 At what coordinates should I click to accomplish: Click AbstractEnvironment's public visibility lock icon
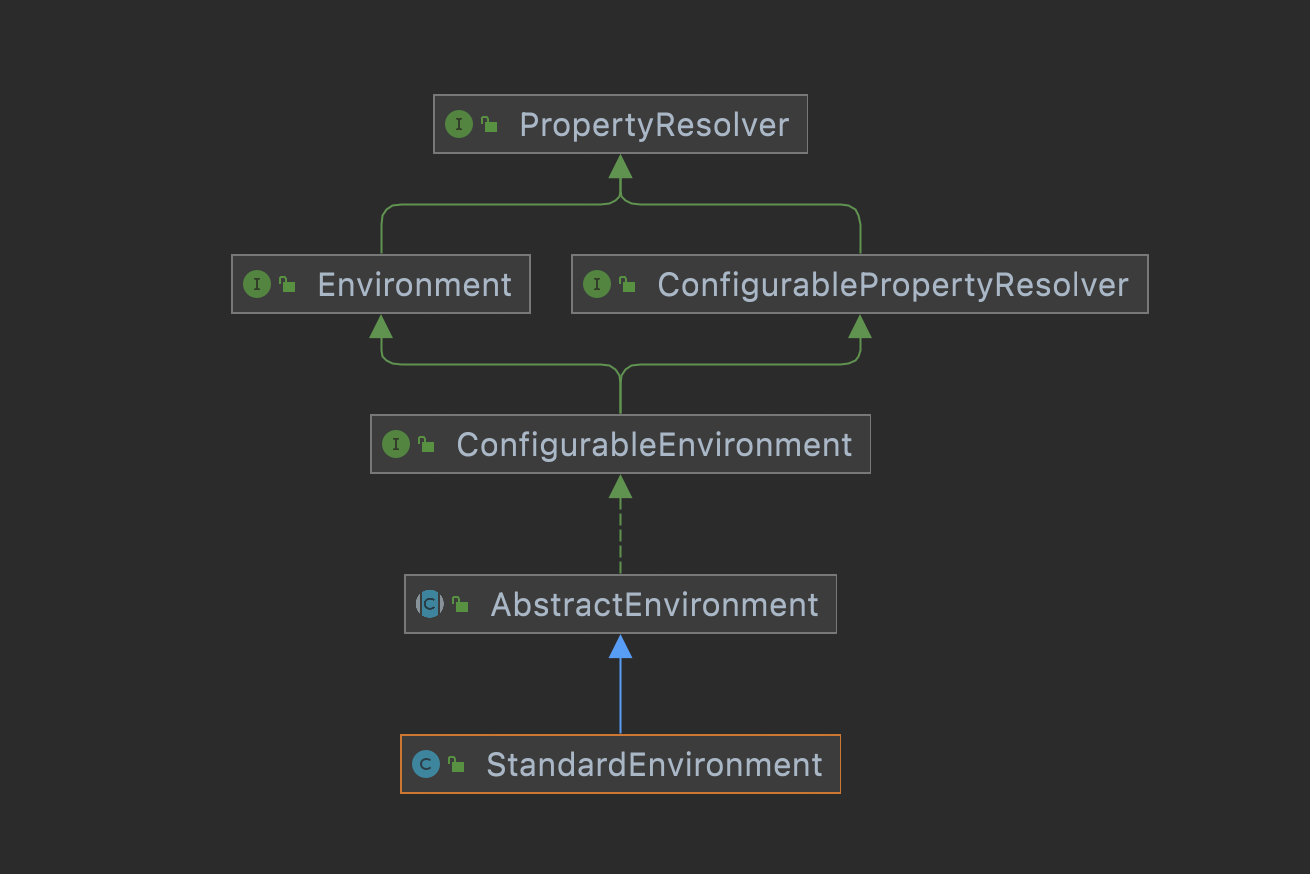tap(460, 604)
